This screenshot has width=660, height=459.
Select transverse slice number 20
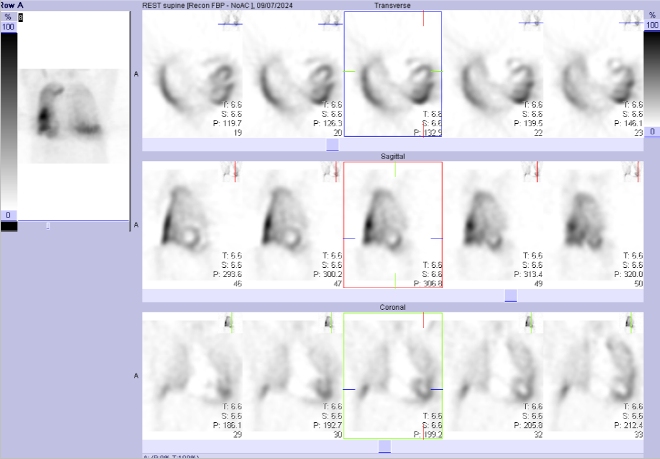pos(293,74)
